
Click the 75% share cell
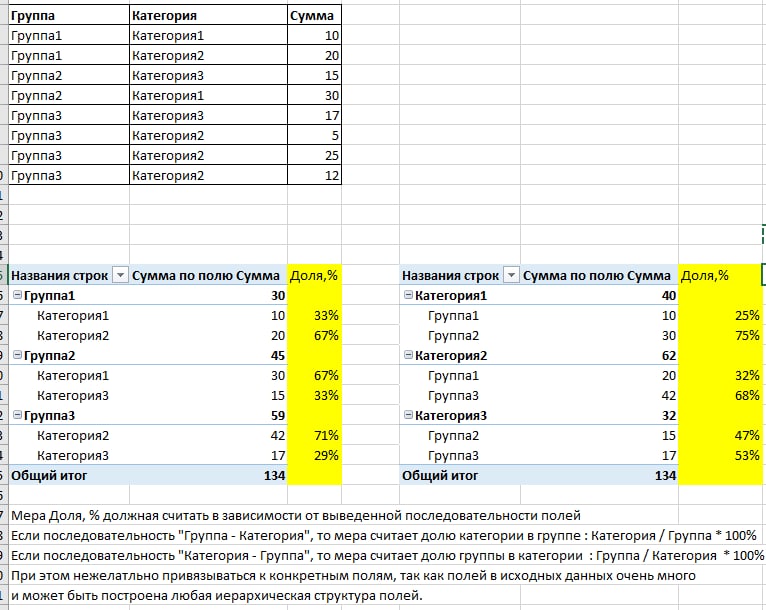720,335
